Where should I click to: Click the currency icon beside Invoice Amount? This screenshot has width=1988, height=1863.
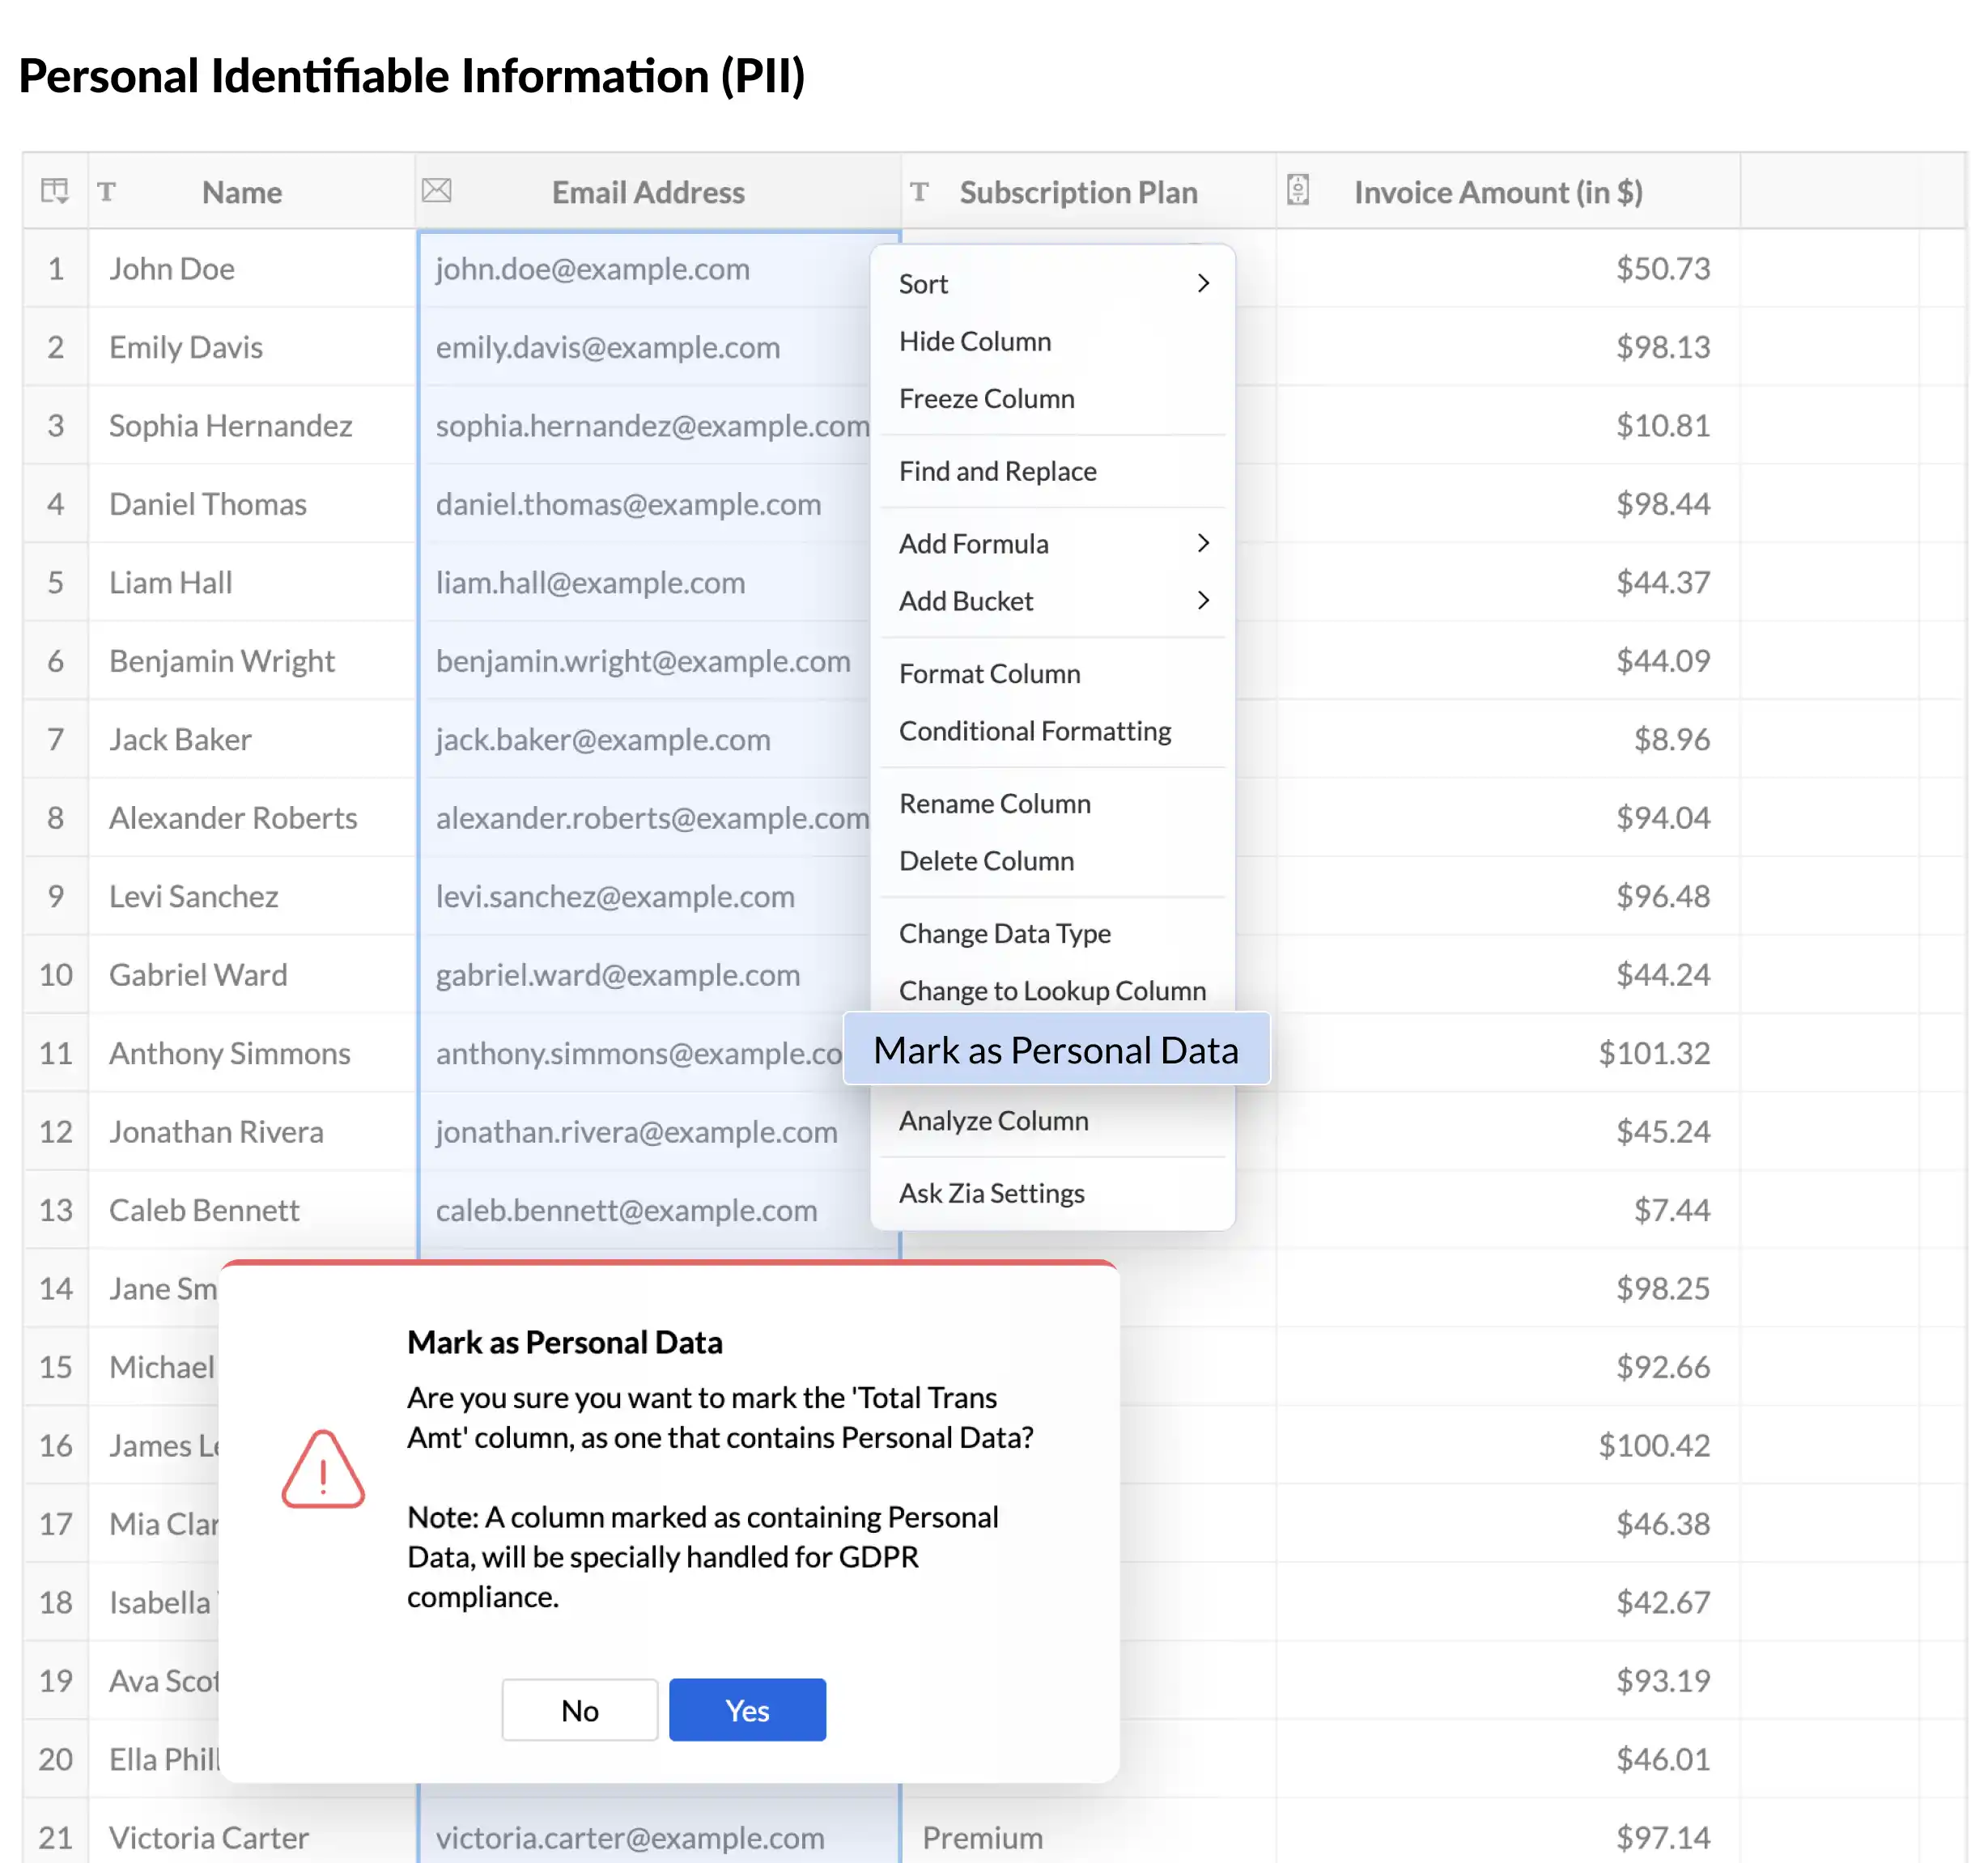[x=1297, y=190]
